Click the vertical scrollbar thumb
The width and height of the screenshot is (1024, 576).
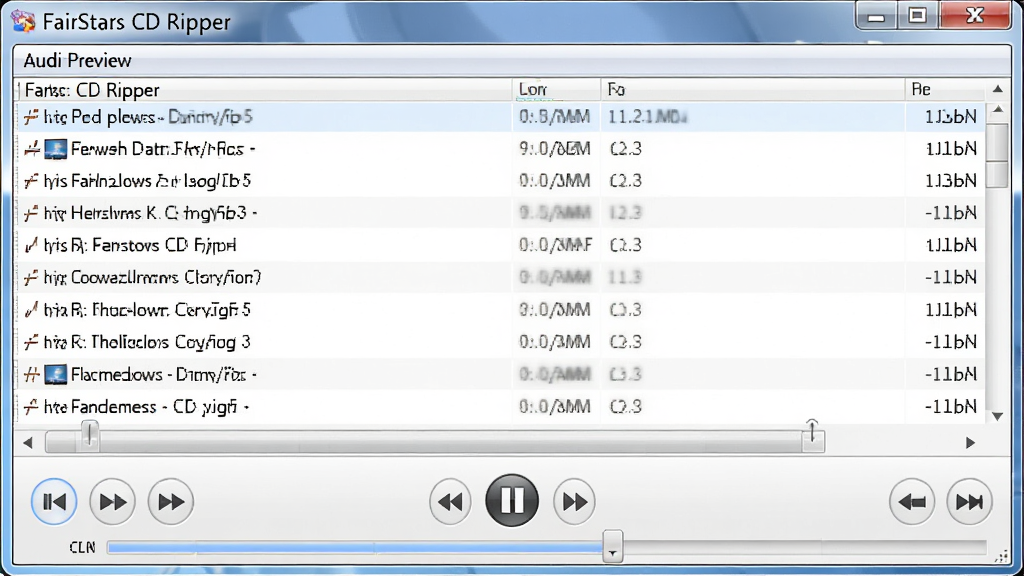(997, 155)
